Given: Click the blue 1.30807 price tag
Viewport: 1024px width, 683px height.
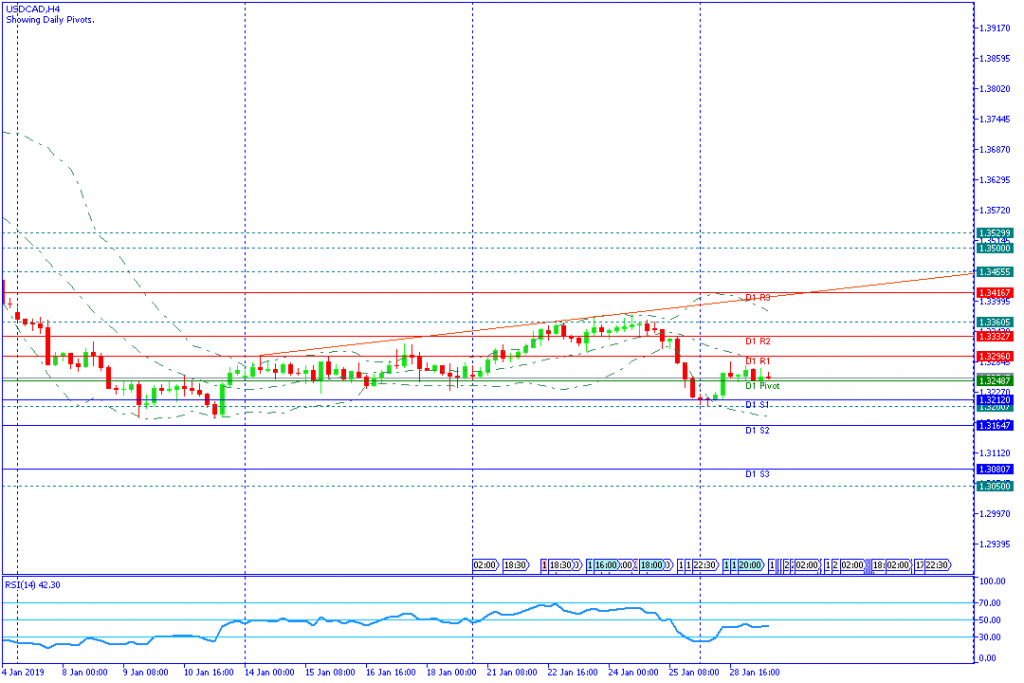Looking at the screenshot, I should click(995, 469).
